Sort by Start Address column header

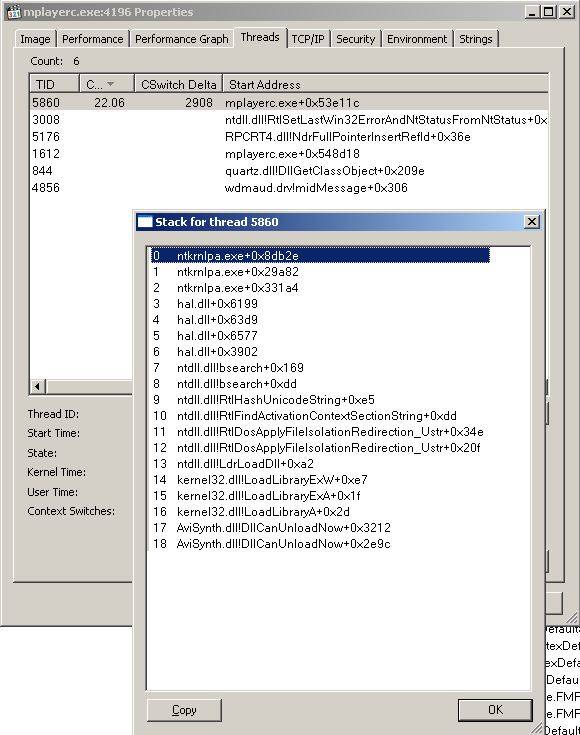tap(385, 84)
